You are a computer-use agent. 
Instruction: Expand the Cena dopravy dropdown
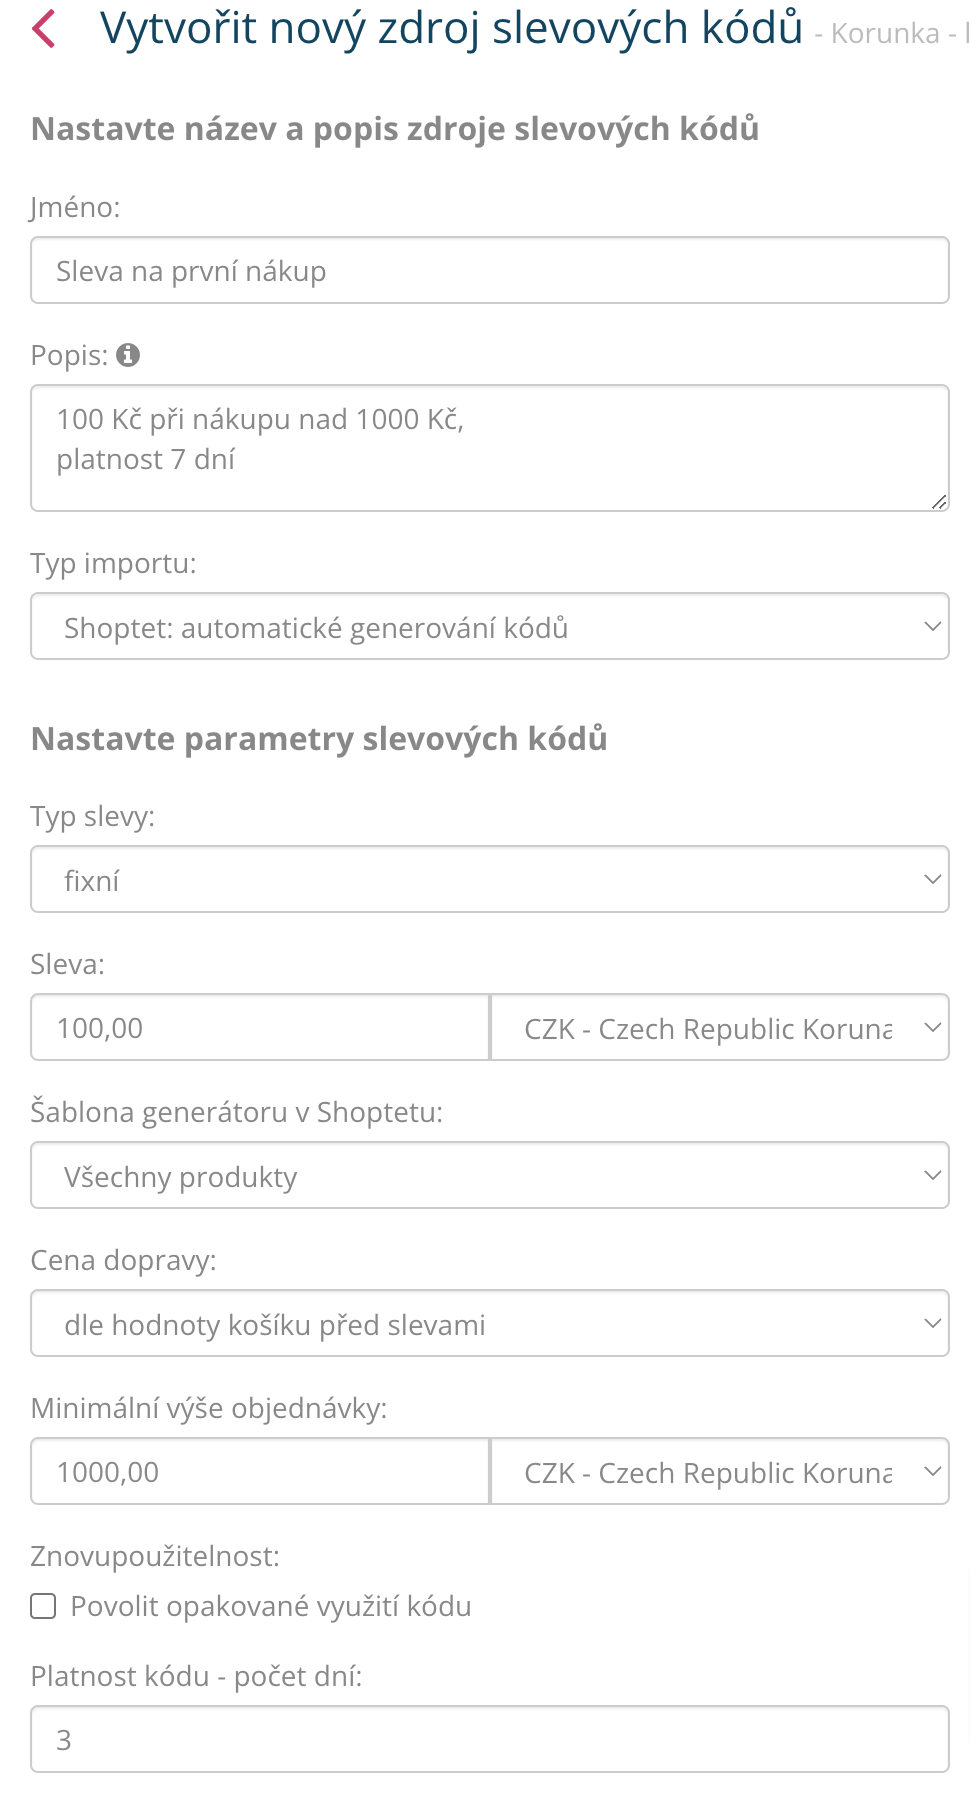[489, 1324]
